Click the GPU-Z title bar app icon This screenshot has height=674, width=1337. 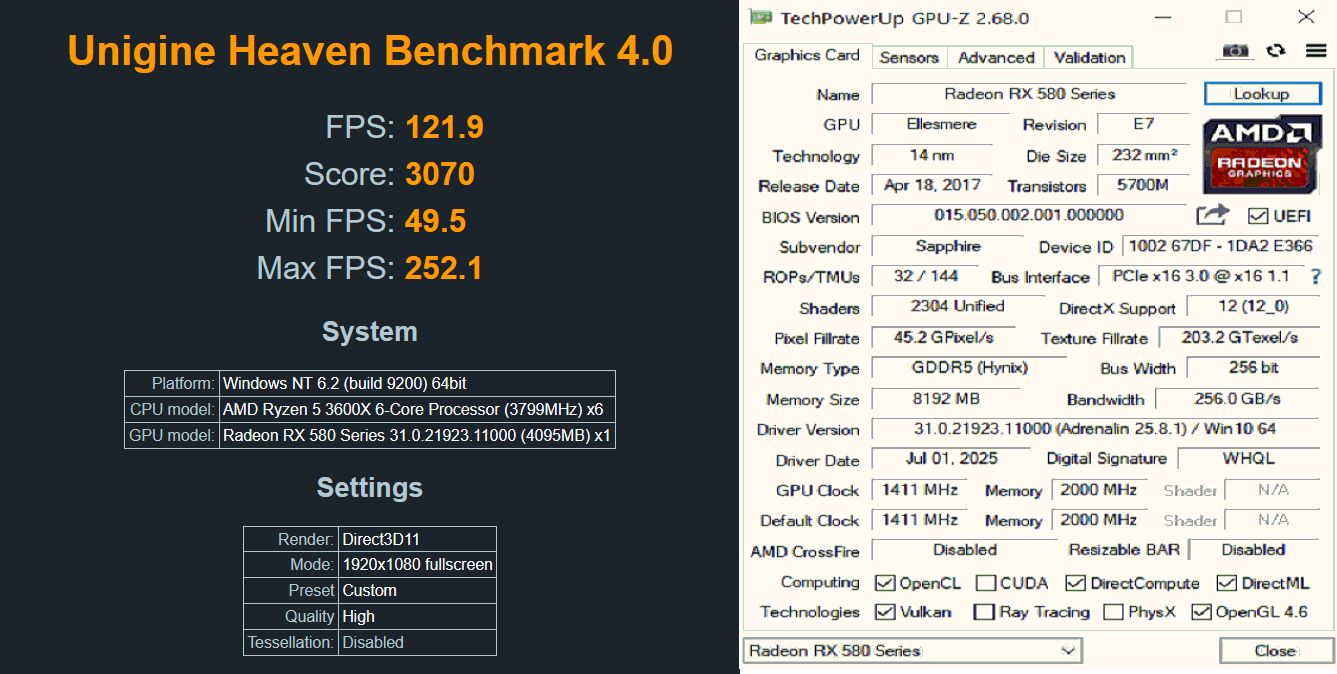[x=762, y=17]
